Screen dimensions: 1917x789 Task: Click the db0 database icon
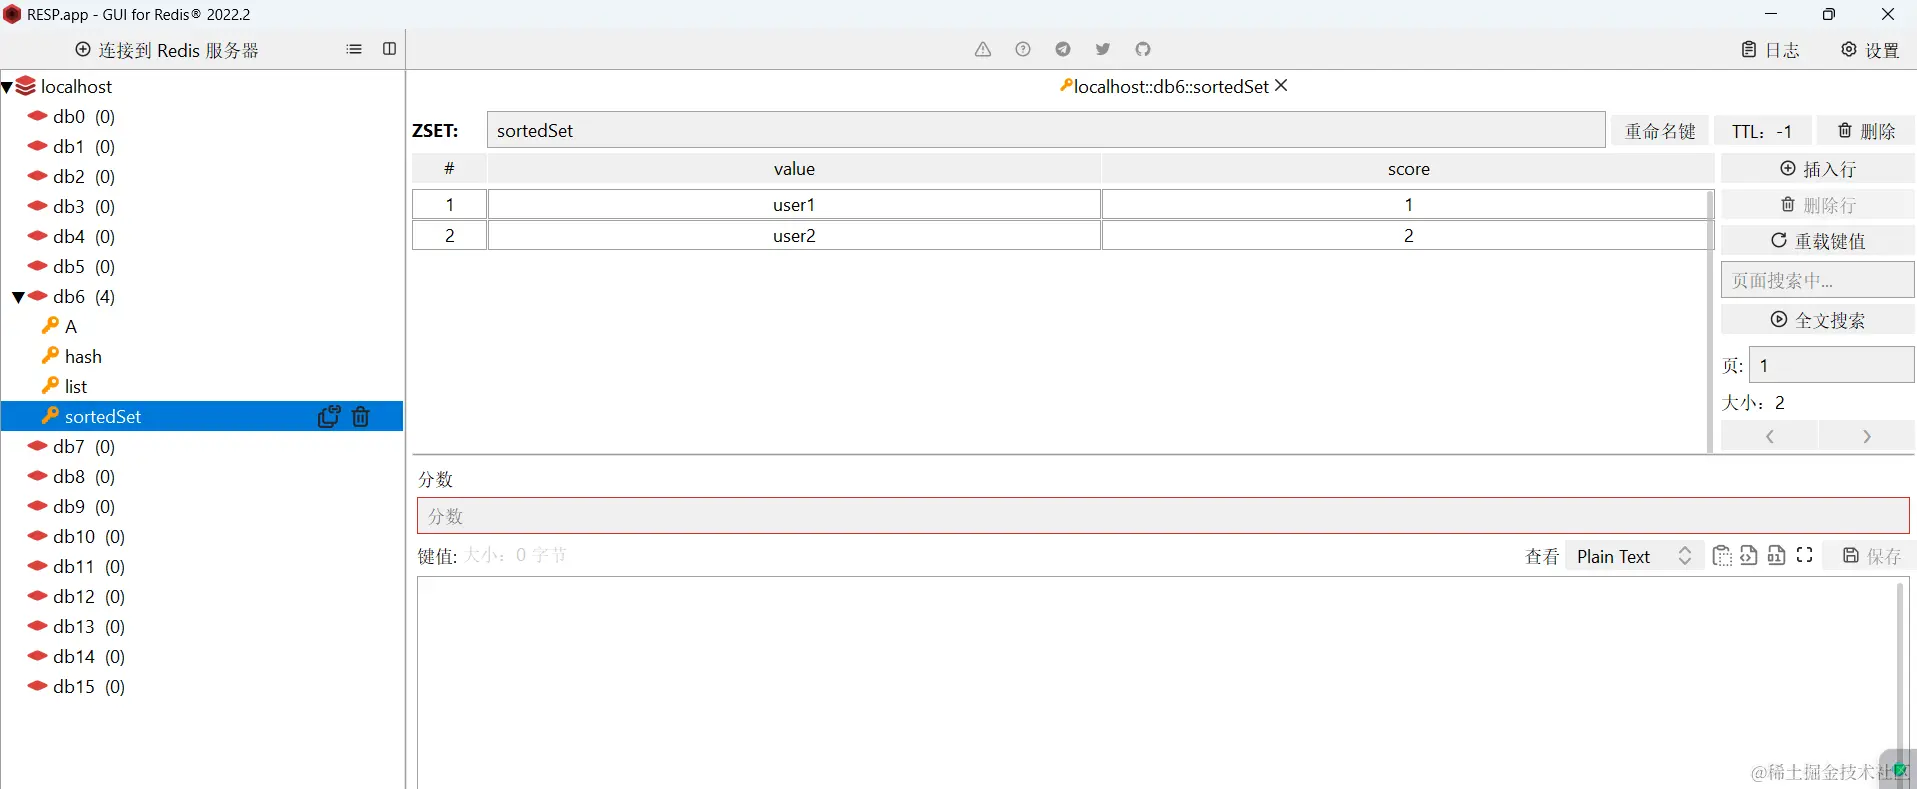pyautogui.click(x=38, y=116)
